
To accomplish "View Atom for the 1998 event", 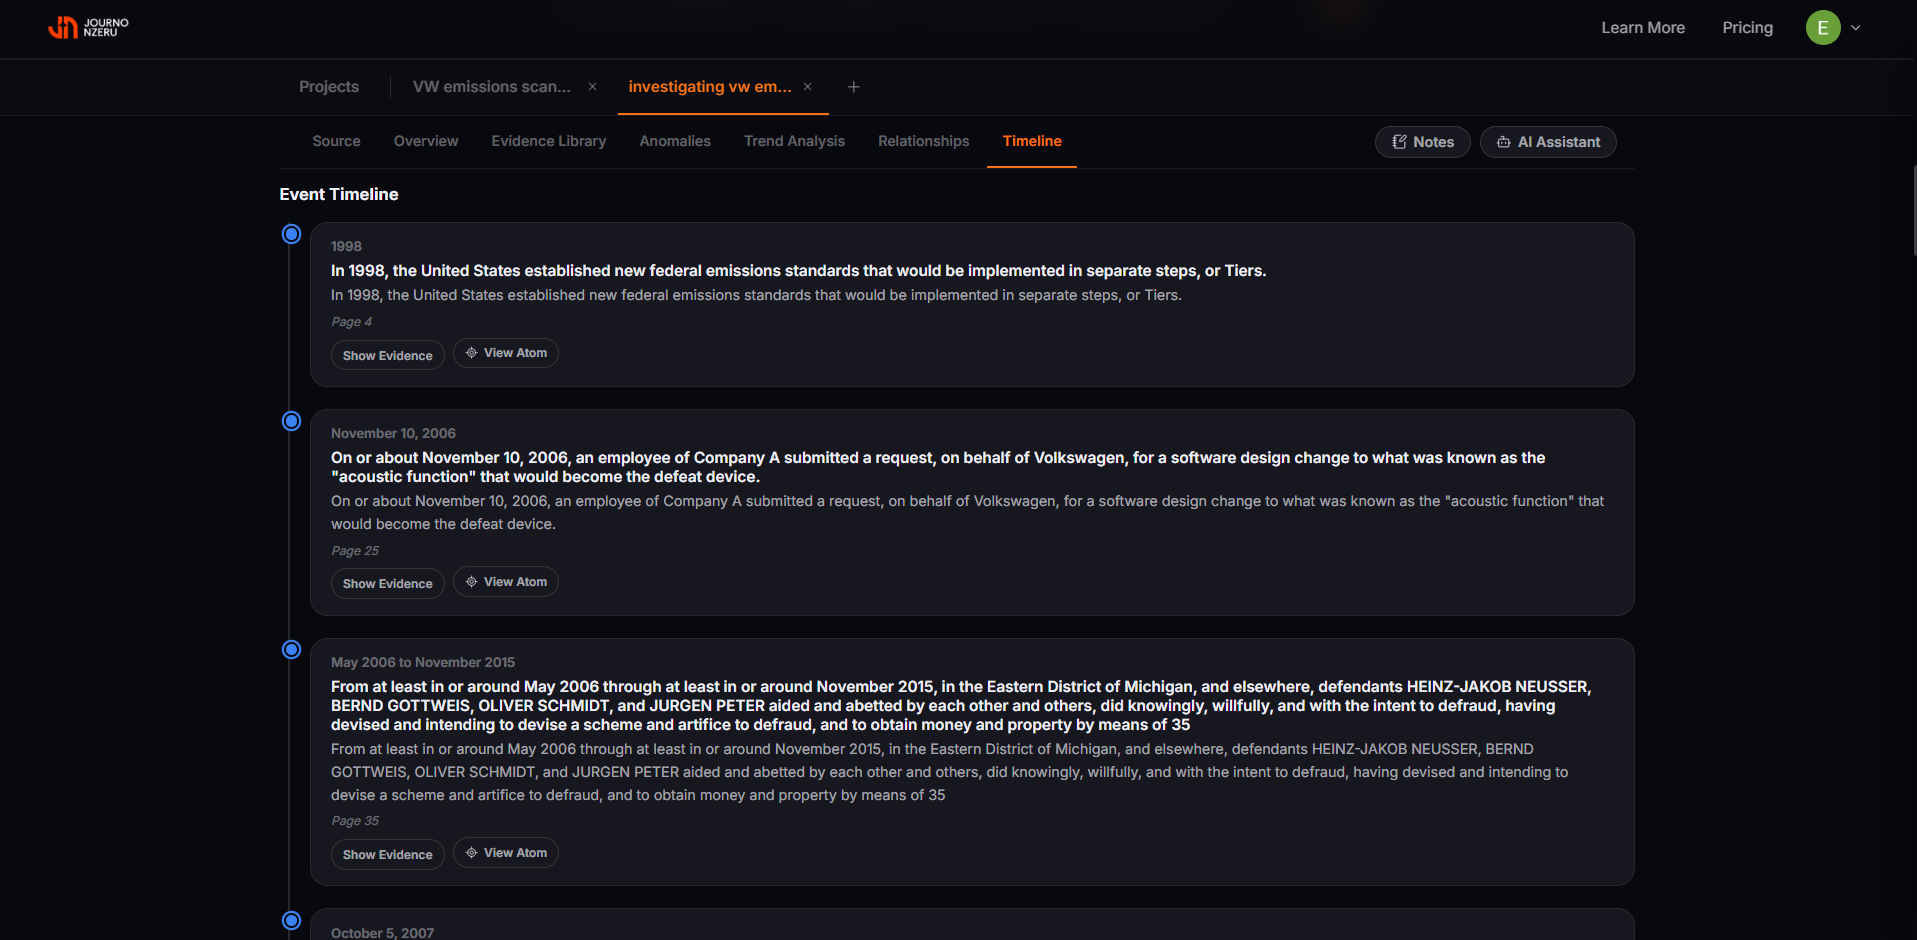I will (506, 353).
